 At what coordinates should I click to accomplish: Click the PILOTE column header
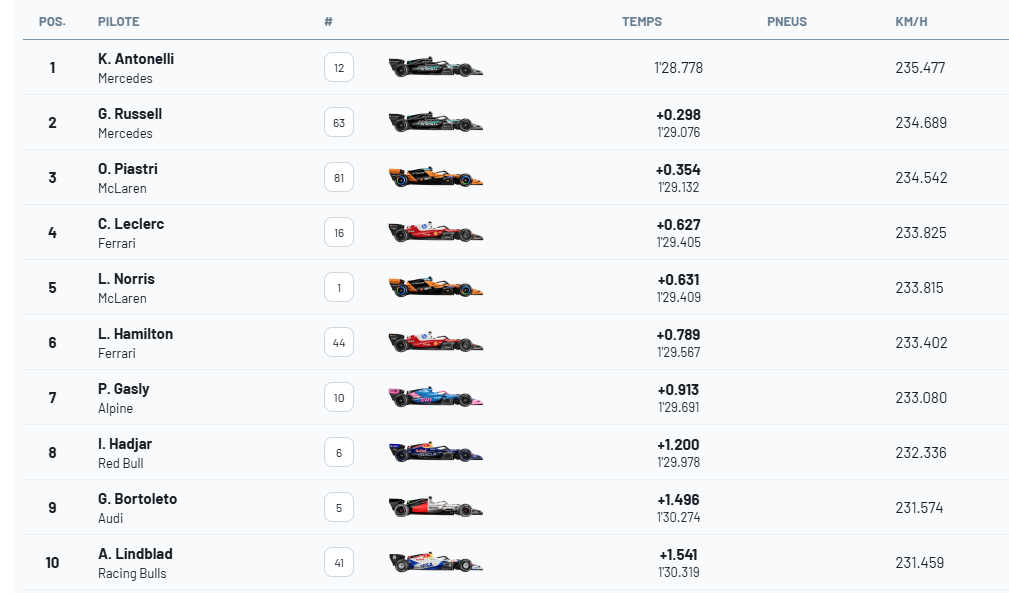[x=119, y=22]
